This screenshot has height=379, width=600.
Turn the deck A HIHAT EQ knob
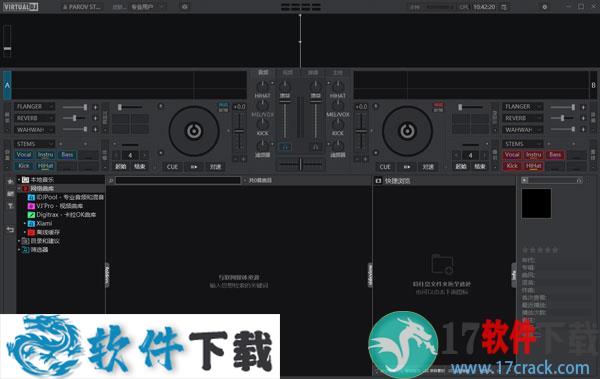(x=262, y=86)
